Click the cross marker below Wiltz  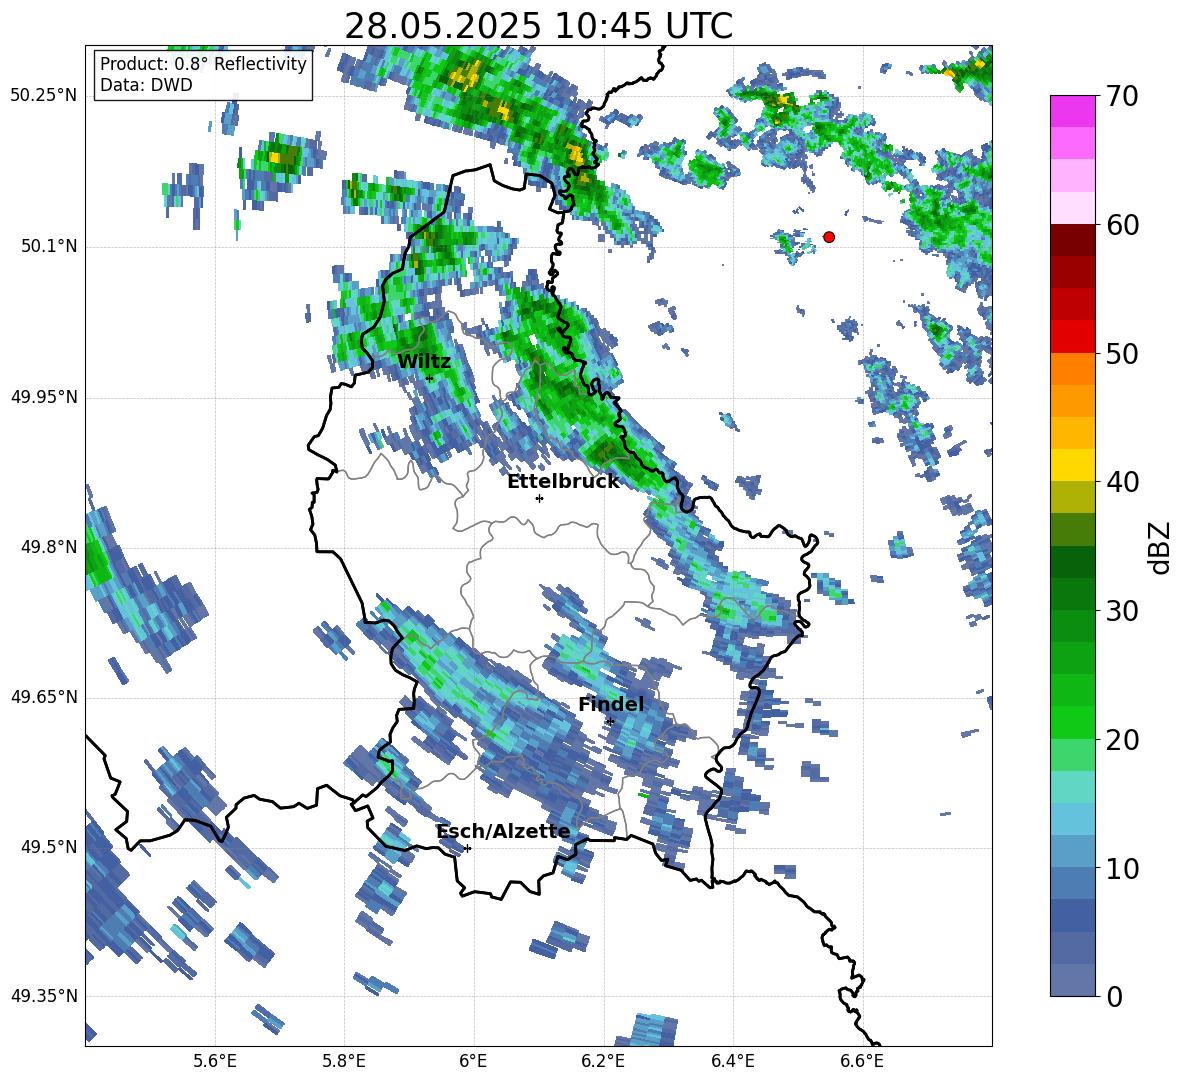click(430, 378)
